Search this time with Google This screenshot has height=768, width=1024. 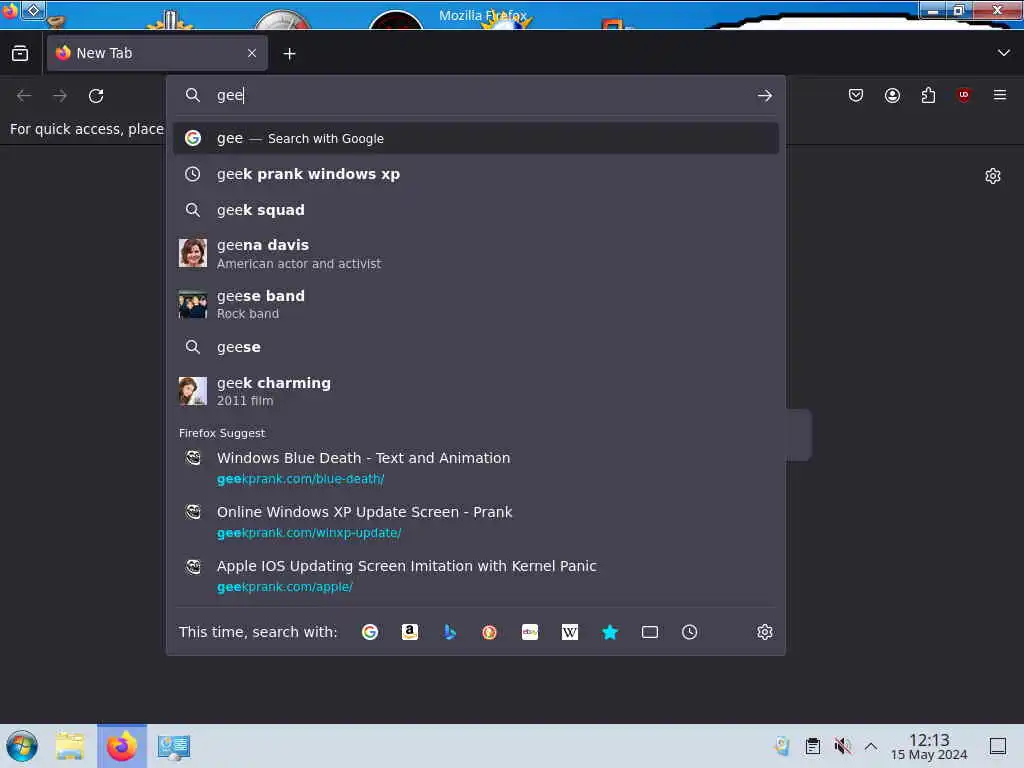(x=370, y=632)
